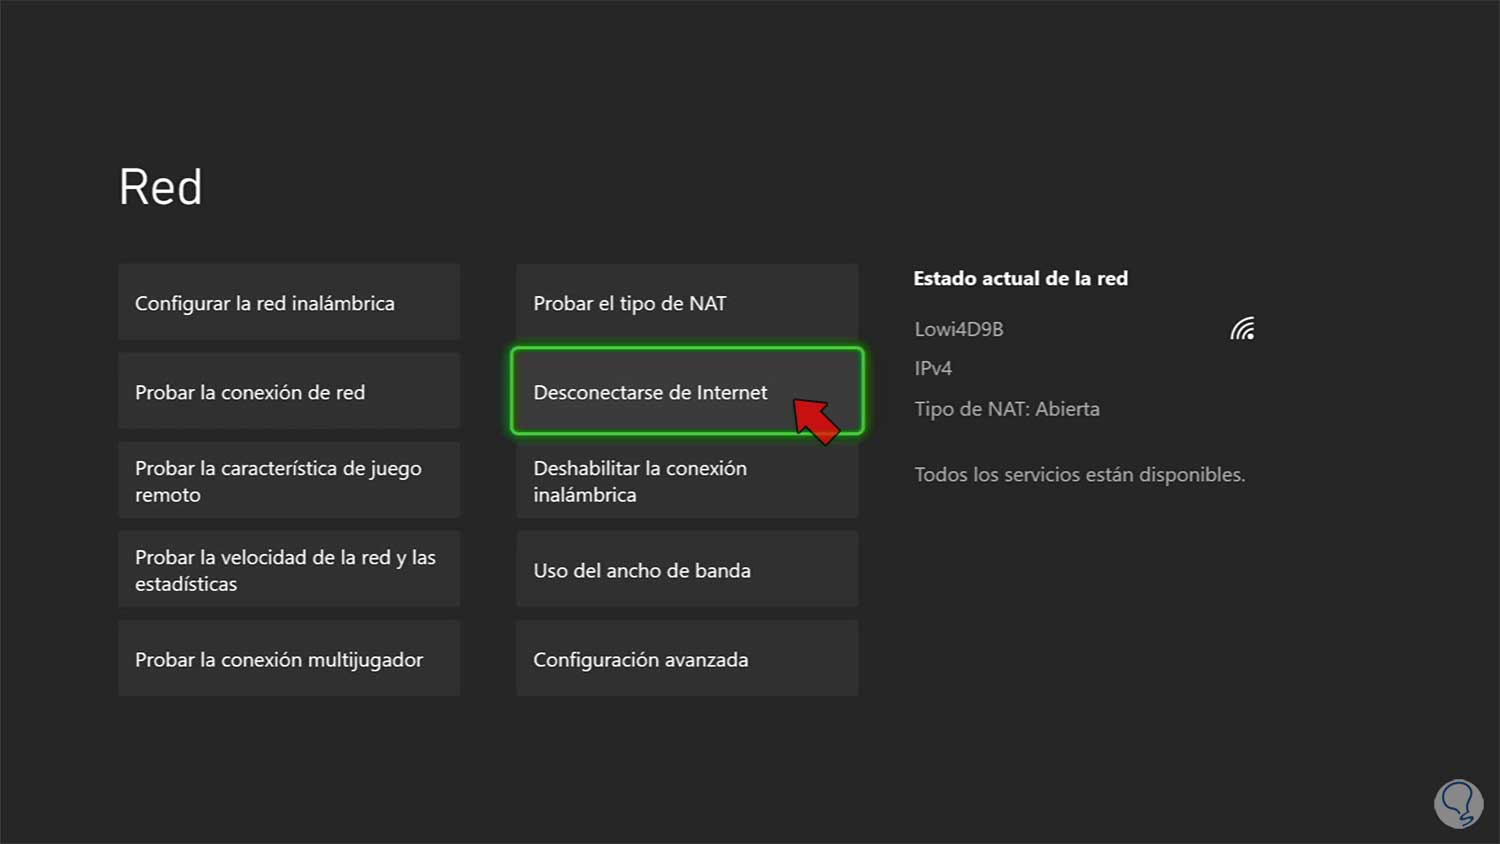
Task: Click the Estado actual de la red heading
Action: 1020,279
